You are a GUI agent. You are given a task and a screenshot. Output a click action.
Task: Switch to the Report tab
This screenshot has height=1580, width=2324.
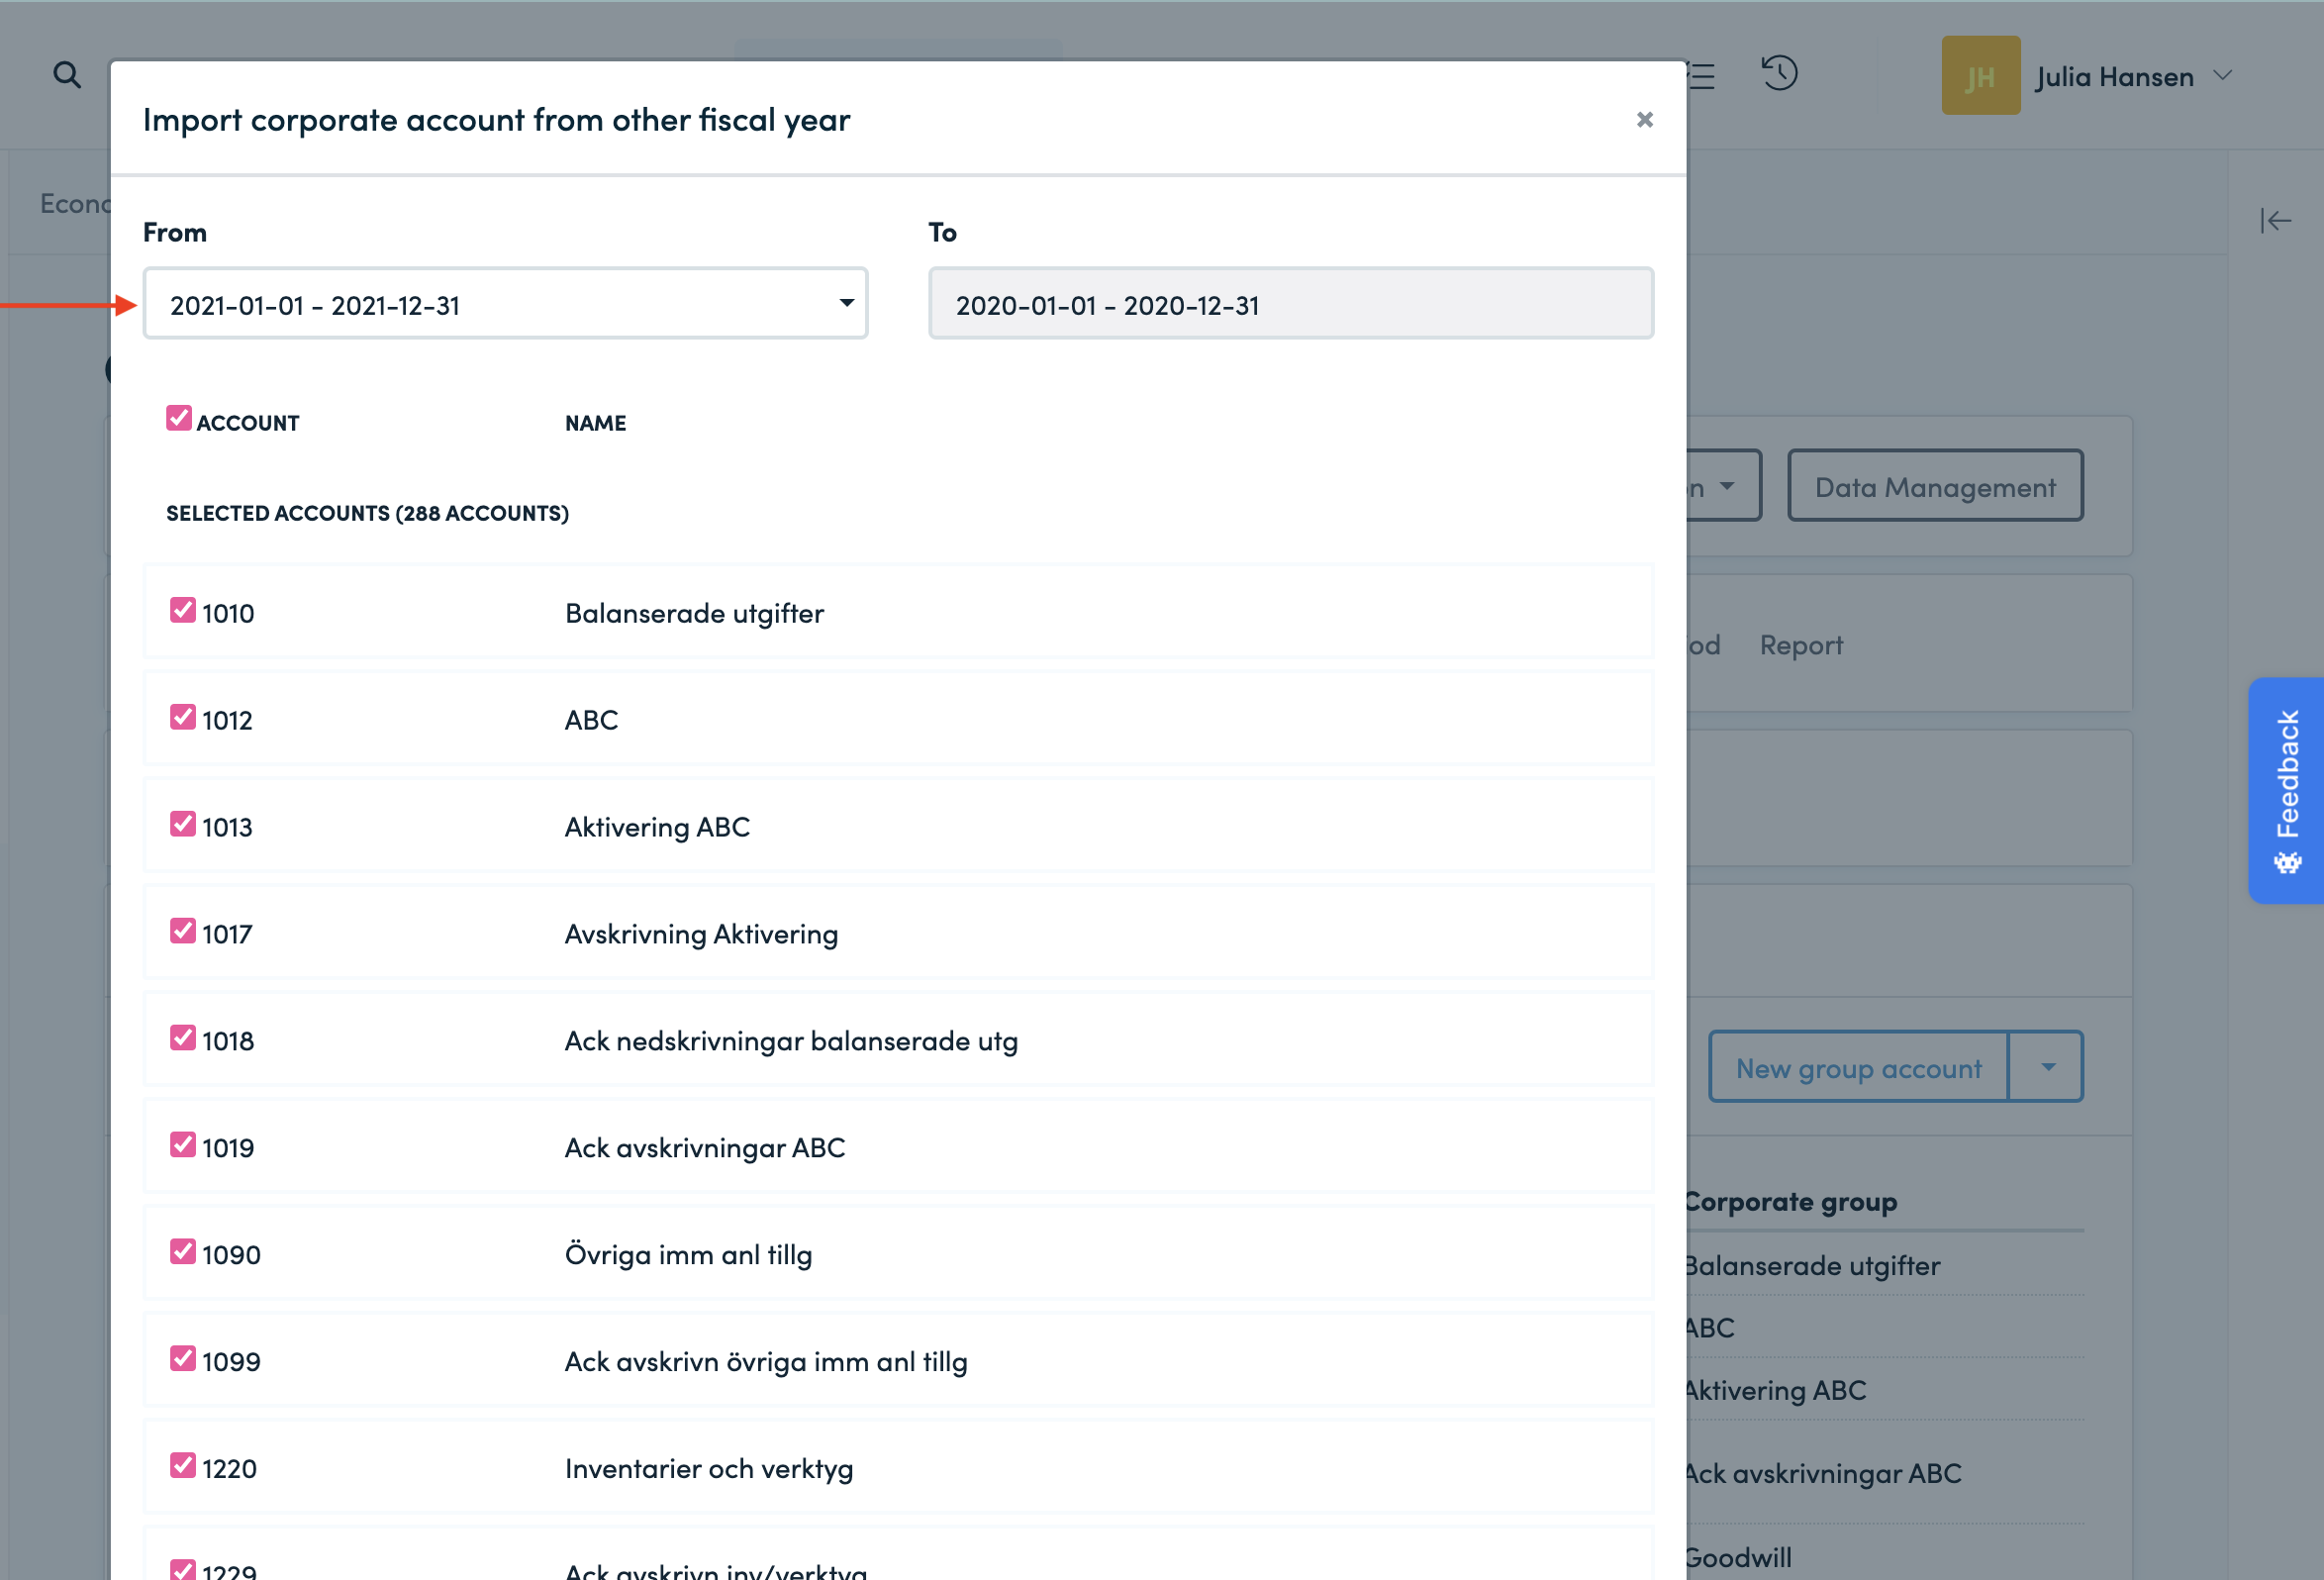(x=1801, y=645)
